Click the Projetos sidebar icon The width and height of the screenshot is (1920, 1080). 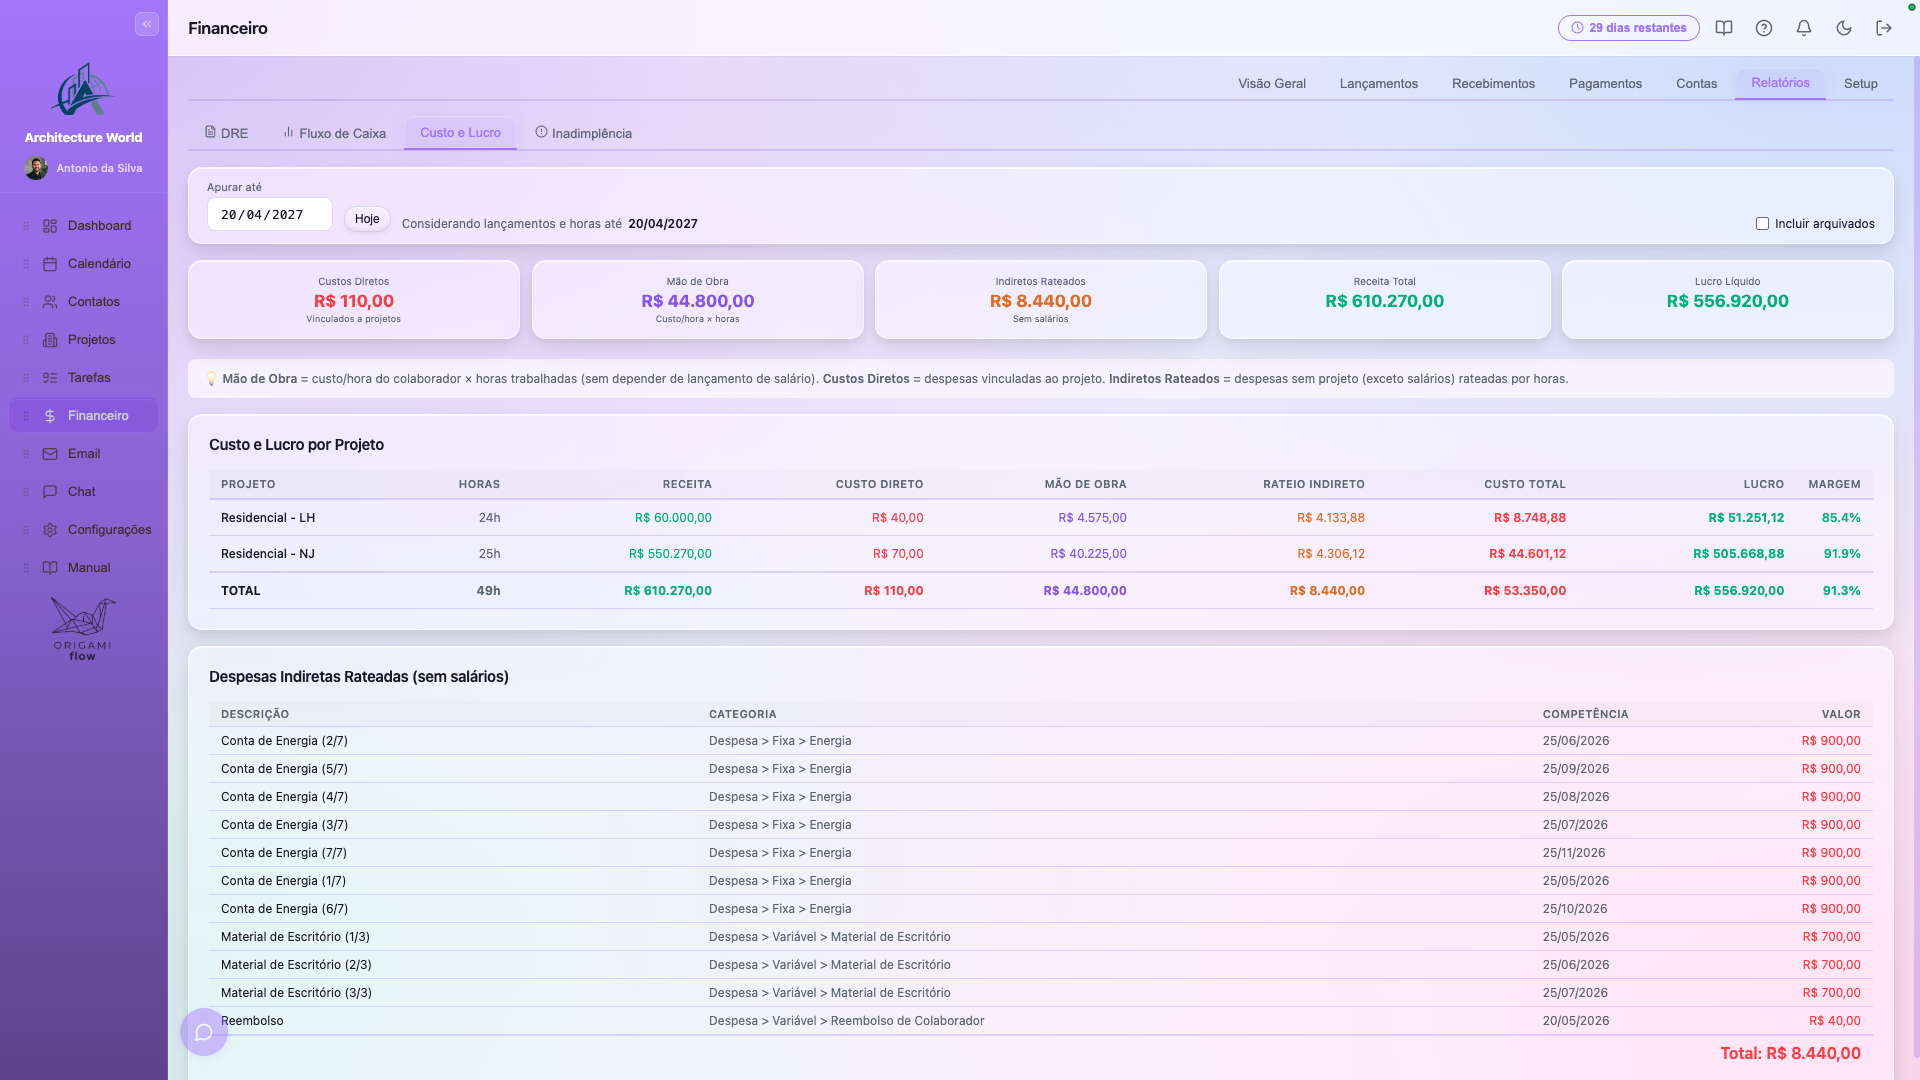50,340
